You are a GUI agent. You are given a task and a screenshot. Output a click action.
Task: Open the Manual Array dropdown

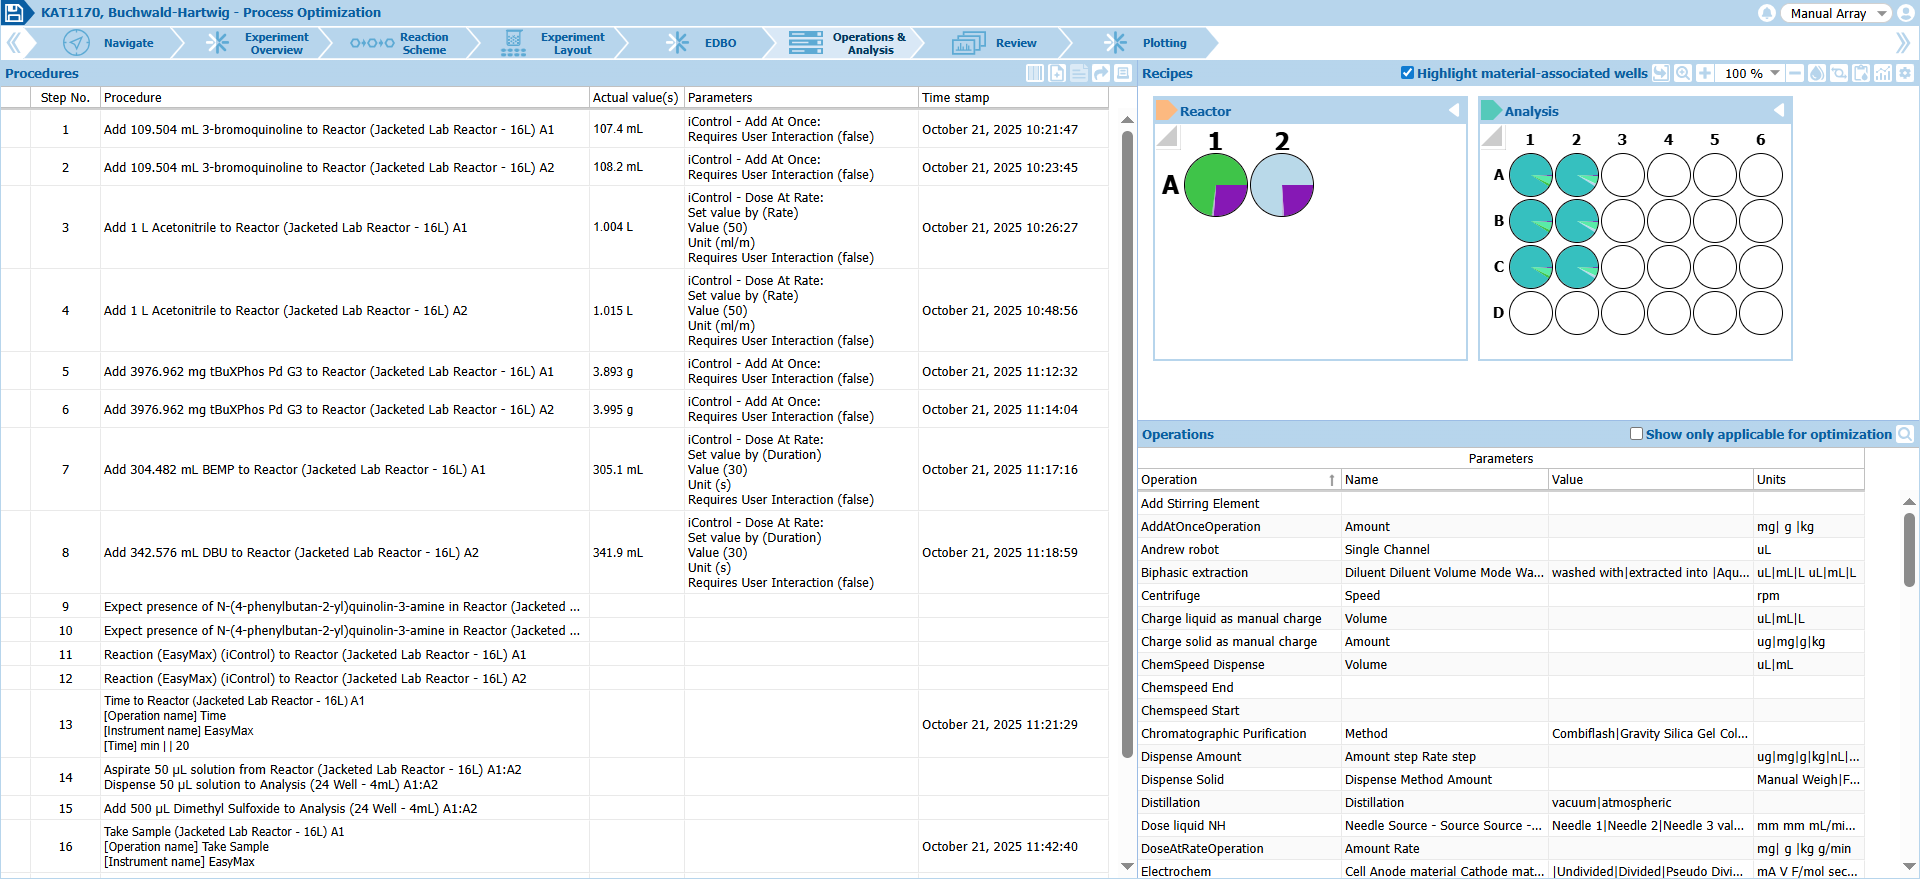(x=1838, y=13)
